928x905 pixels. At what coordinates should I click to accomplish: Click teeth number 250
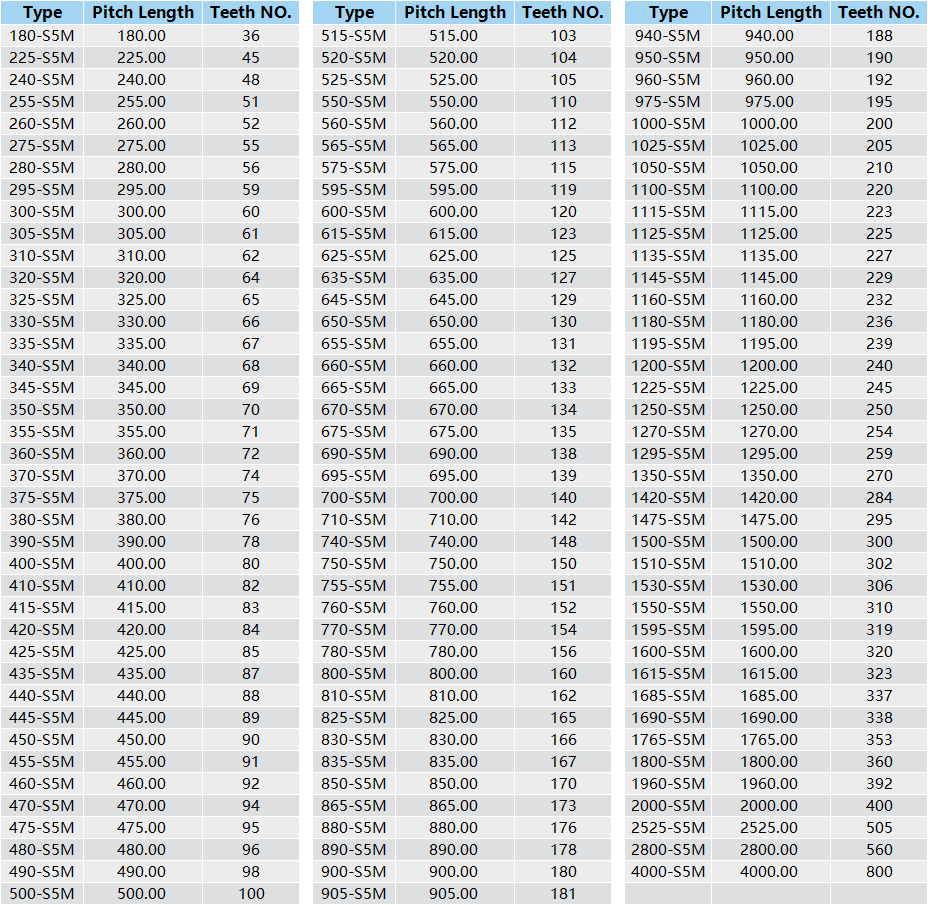point(879,410)
